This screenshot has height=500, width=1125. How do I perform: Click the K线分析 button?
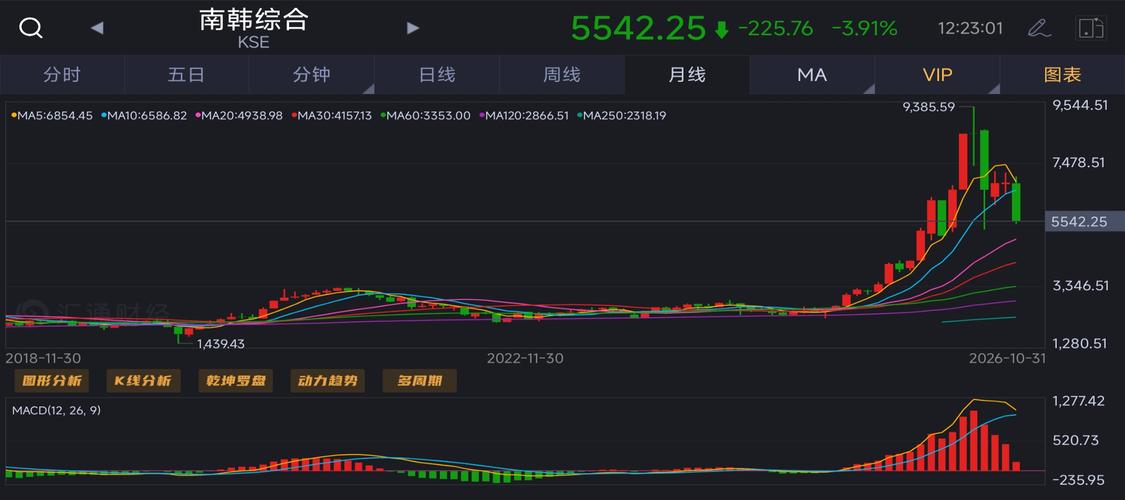coord(143,381)
